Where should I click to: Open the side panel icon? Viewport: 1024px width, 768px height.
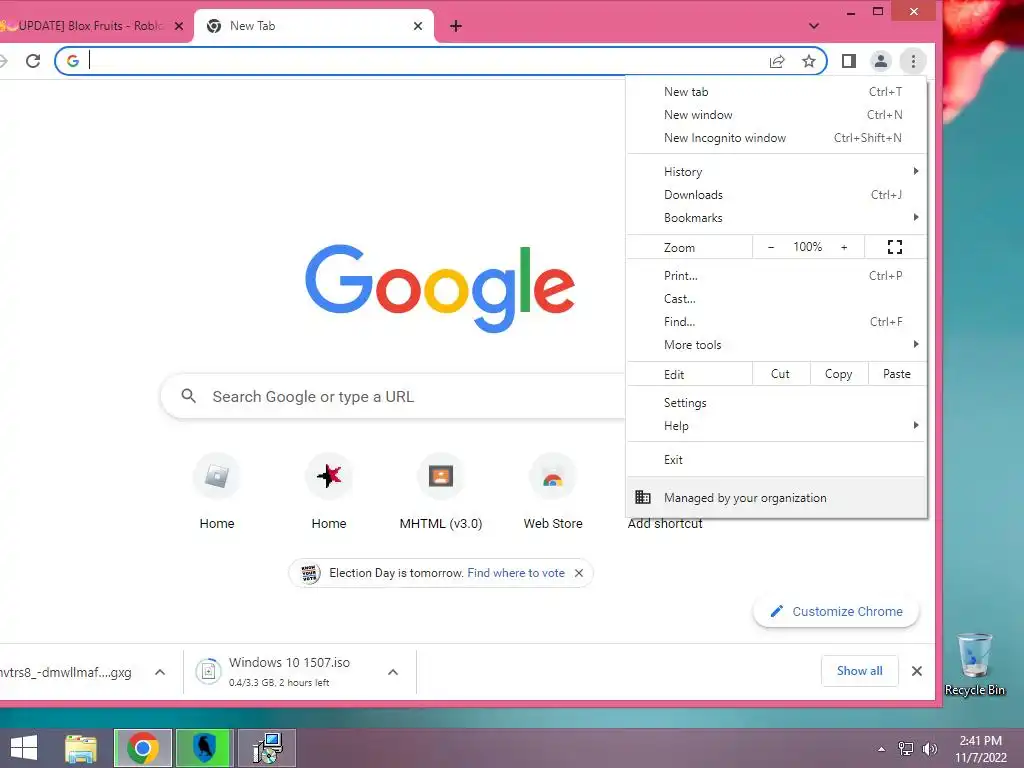click(x=848, y=61)
